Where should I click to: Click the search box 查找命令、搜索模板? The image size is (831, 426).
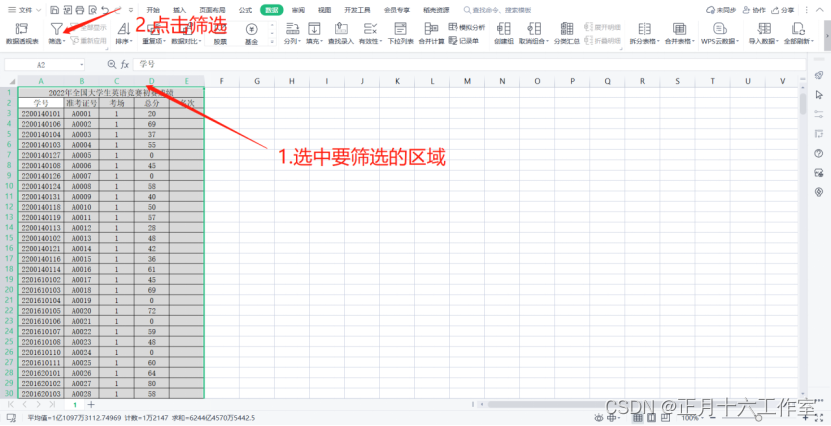coord(497,10)
